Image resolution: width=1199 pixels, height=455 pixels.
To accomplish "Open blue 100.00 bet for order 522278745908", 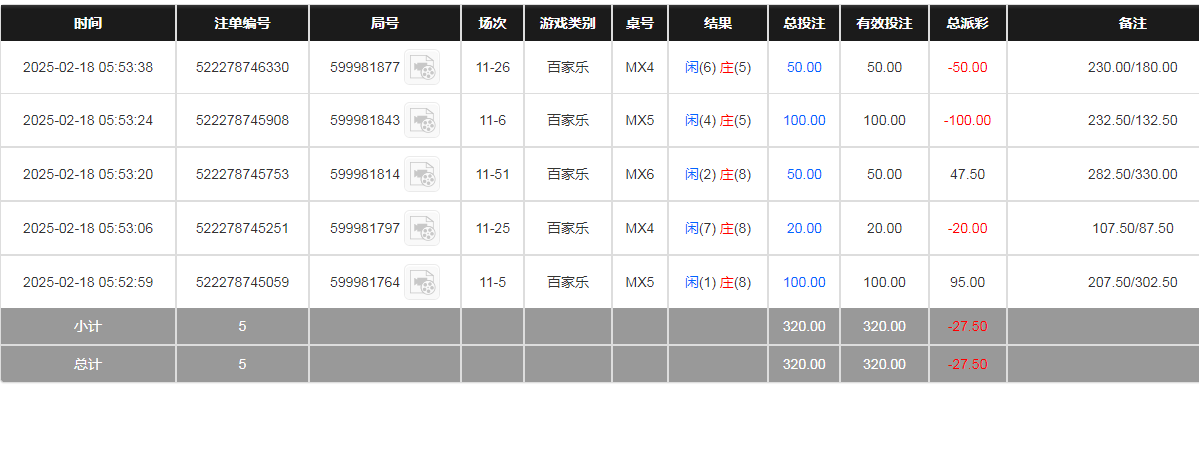I will 804,121.
